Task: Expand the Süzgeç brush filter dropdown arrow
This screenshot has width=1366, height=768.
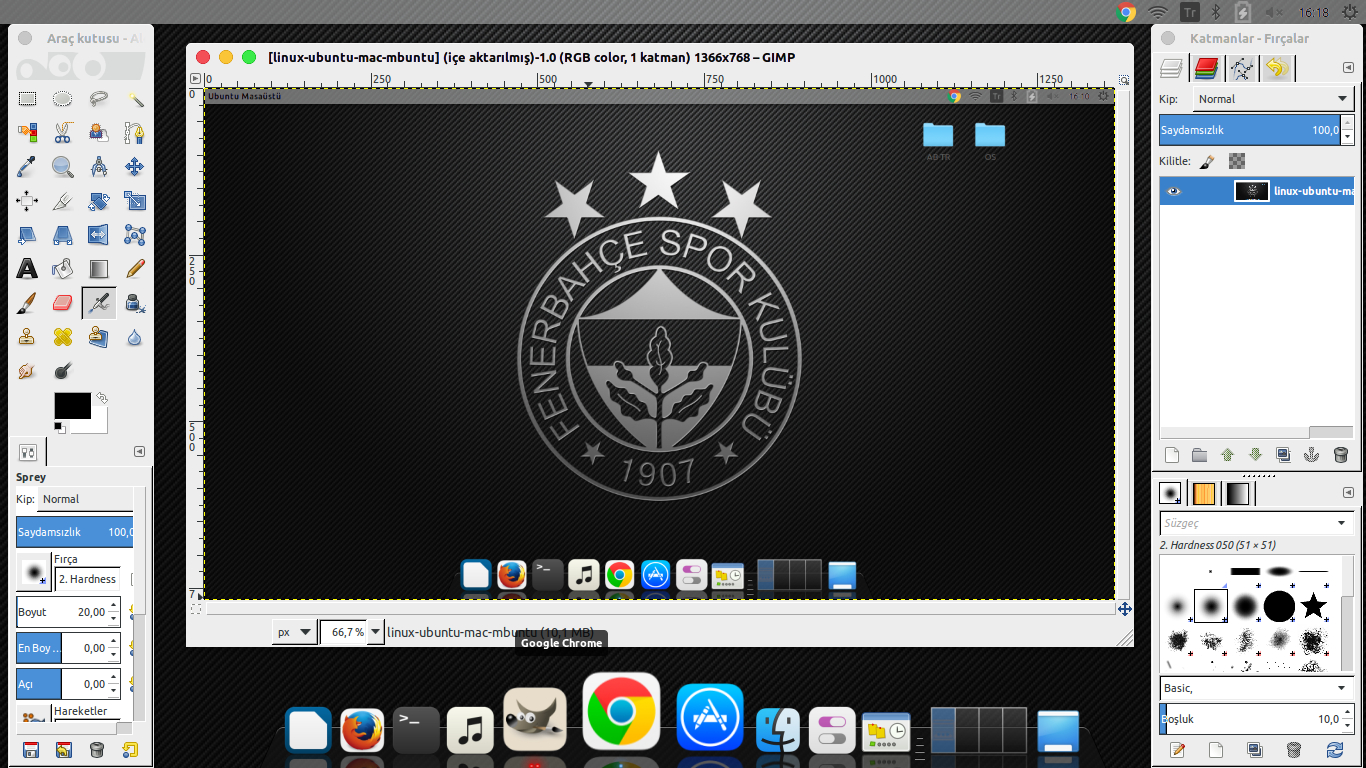Action: point(1342,523)
